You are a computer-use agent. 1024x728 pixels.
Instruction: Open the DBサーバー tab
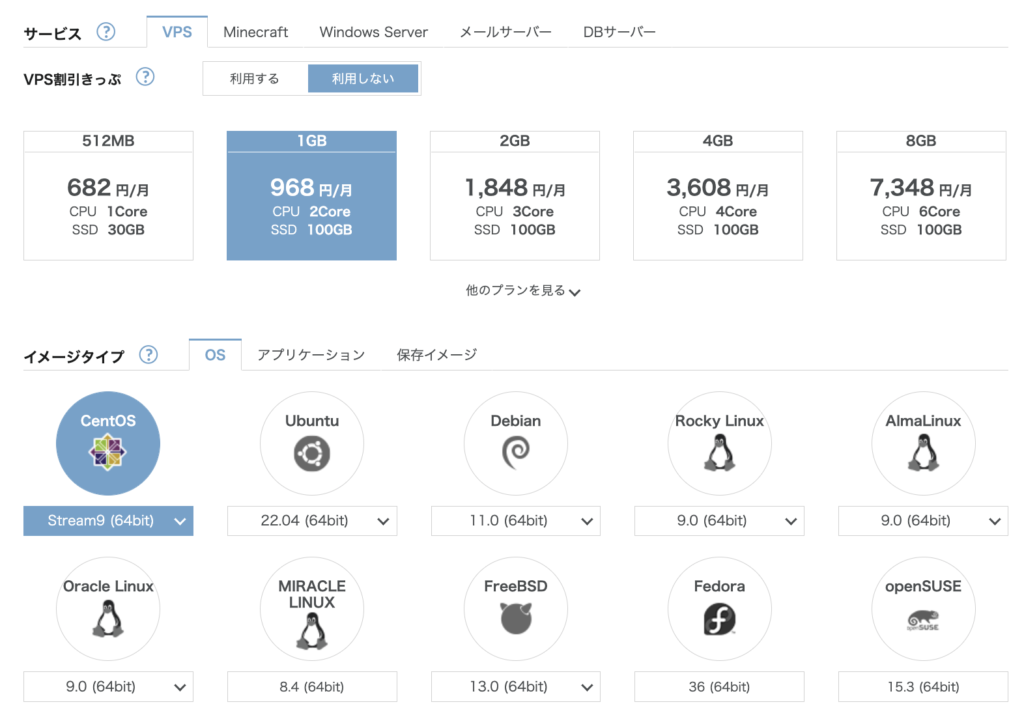(619, 32)
